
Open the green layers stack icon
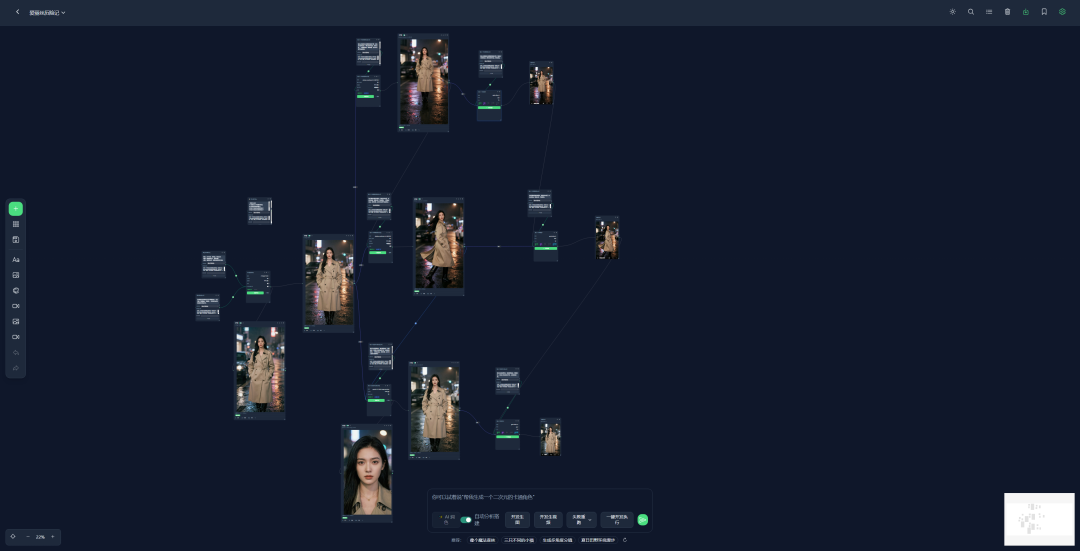pyautogui.click(x=1062, y=12)
